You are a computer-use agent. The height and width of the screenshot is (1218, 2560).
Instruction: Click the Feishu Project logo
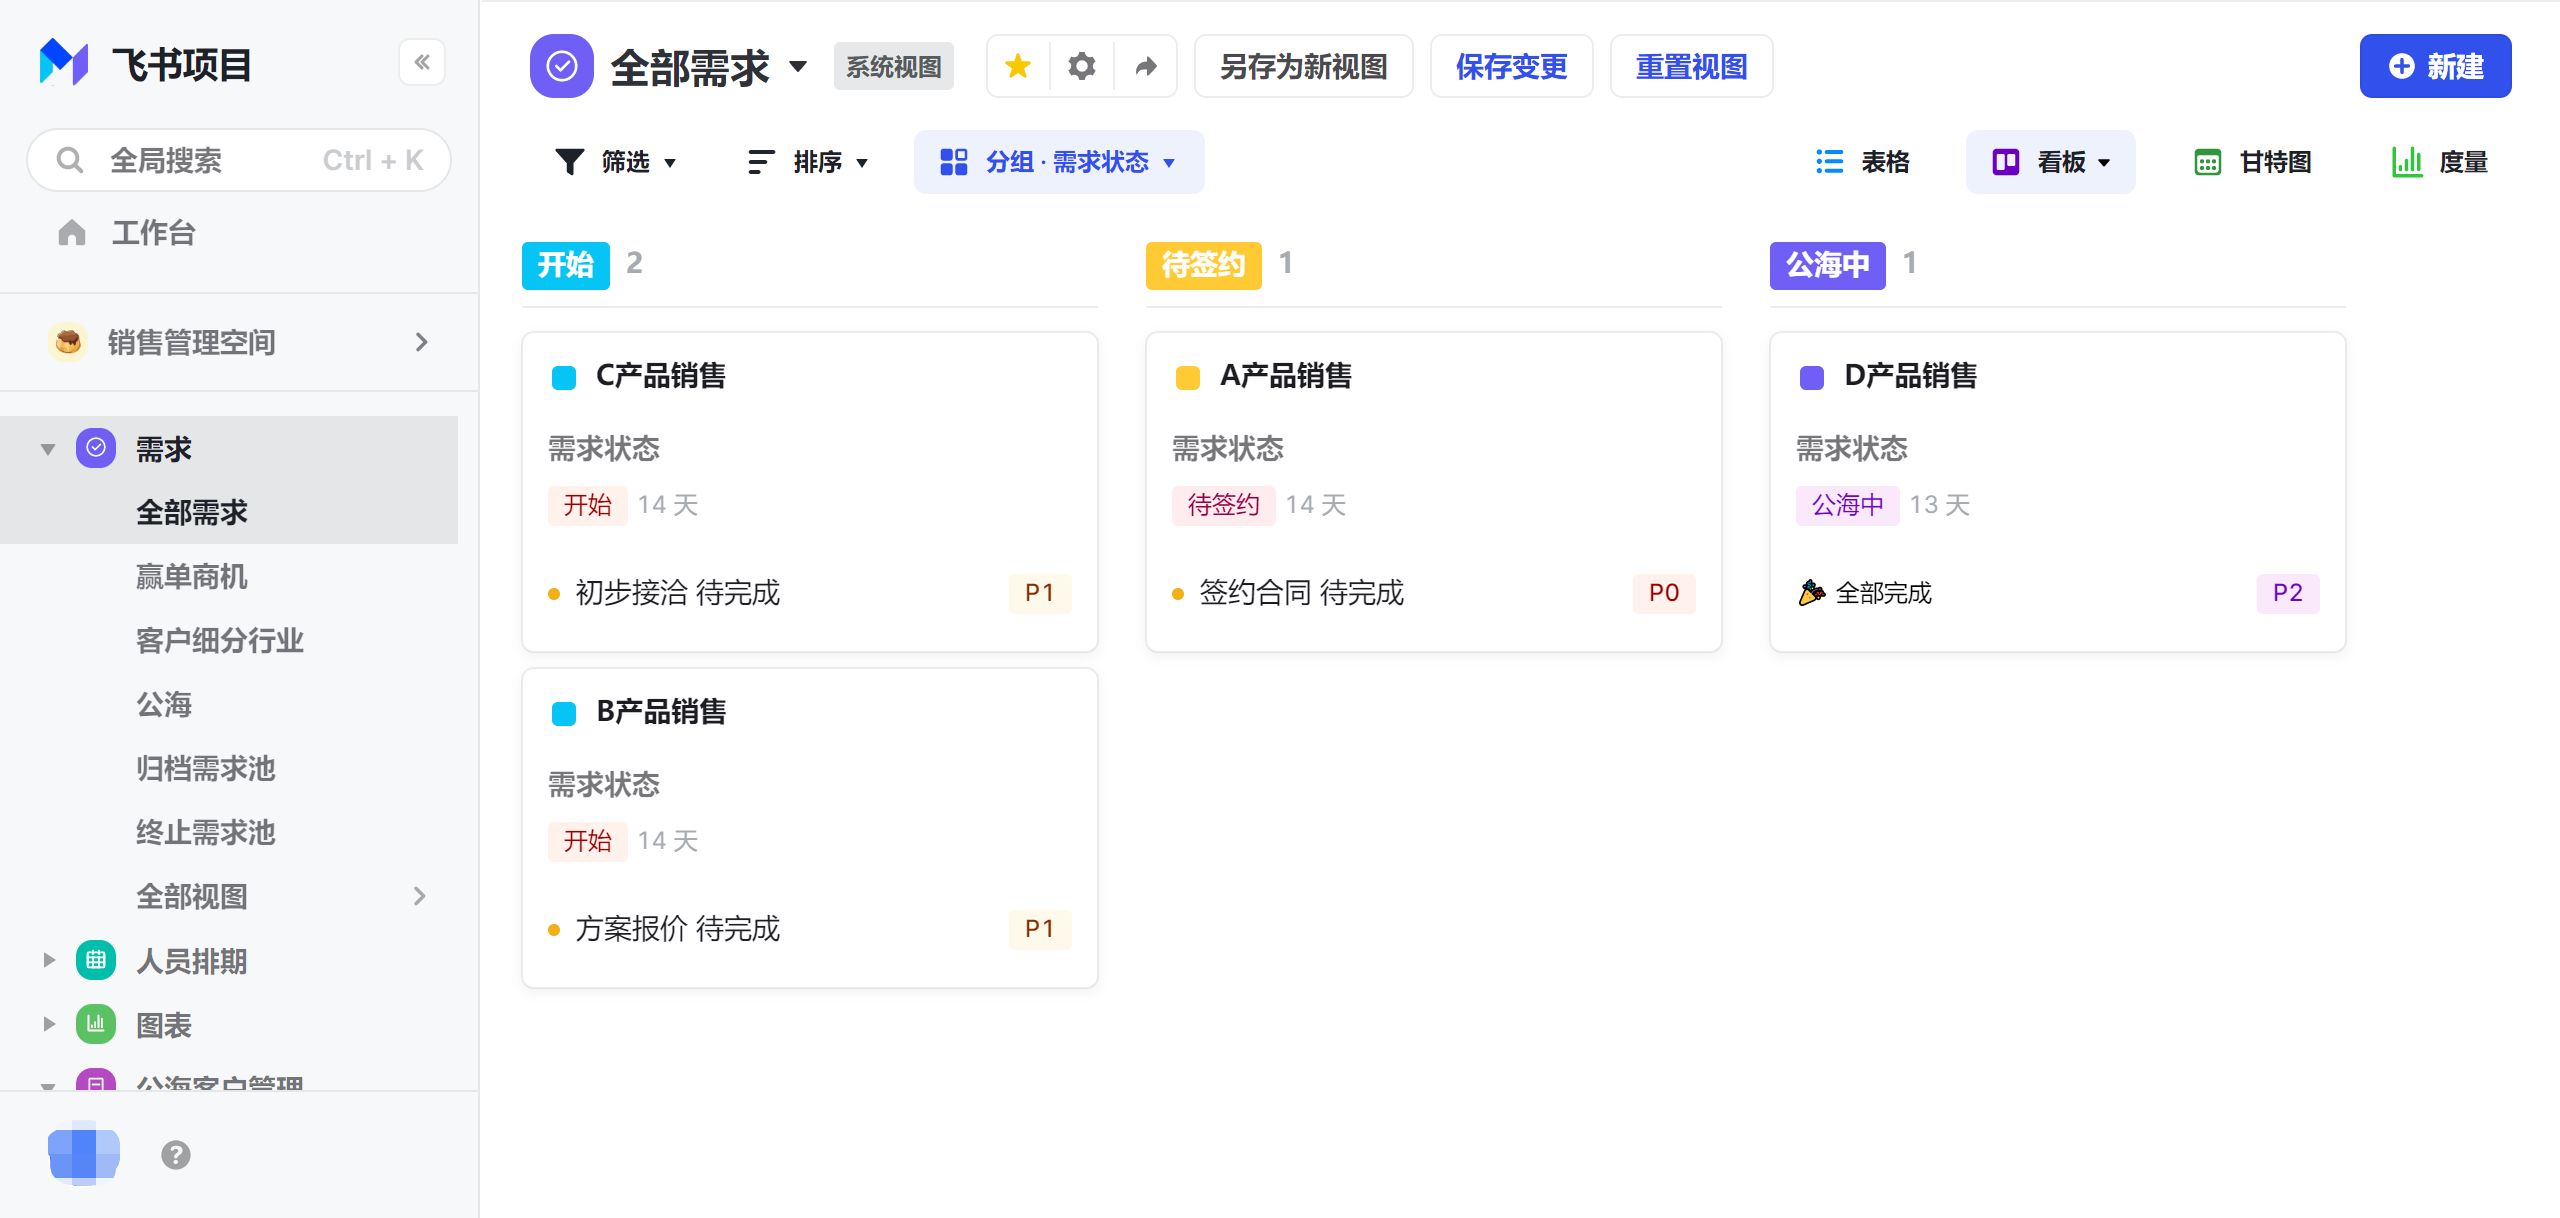(64, 63)
